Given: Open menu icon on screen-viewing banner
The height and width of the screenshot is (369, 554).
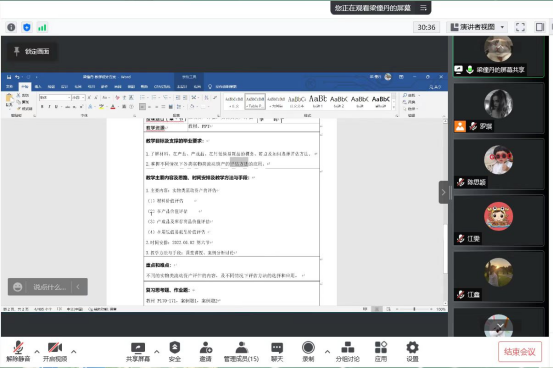Looking at the screenshot, I should tap(423, 8).
